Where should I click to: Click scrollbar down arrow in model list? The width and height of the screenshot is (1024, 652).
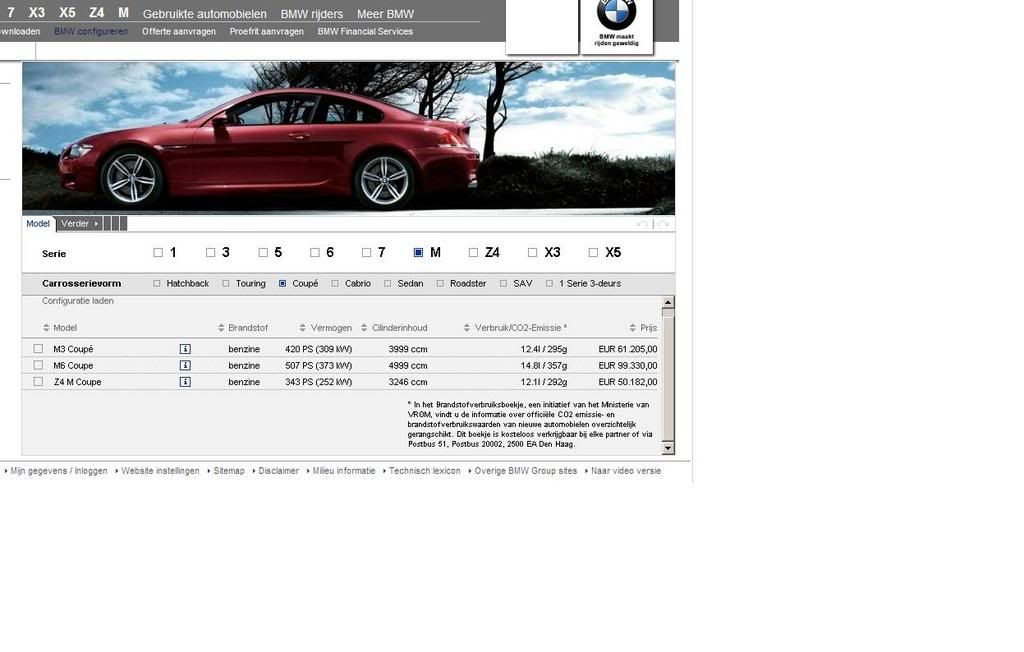(x=667, y=448)
